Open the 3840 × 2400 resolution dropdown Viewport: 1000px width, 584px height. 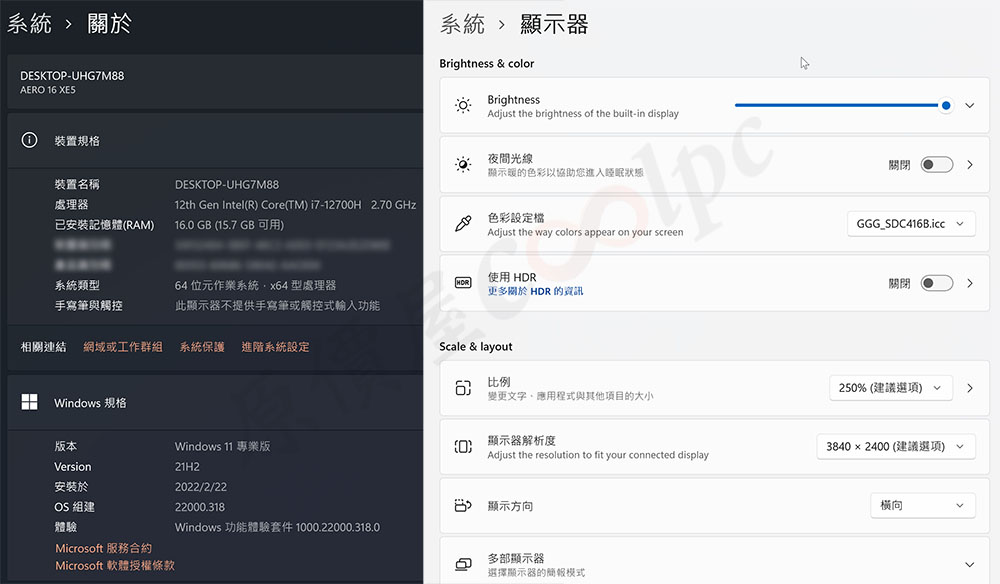point(895,447)
